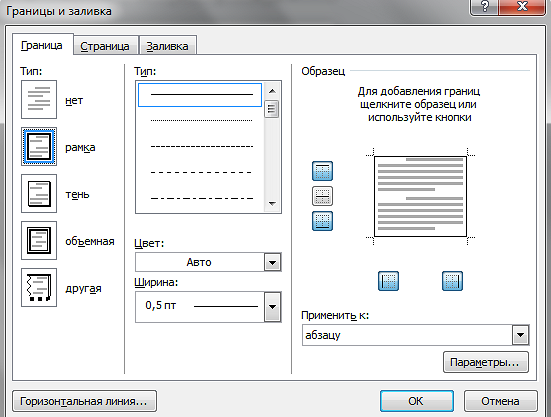
Task: Switch to the 'Заливка' tab
Action: coord(167,46)
